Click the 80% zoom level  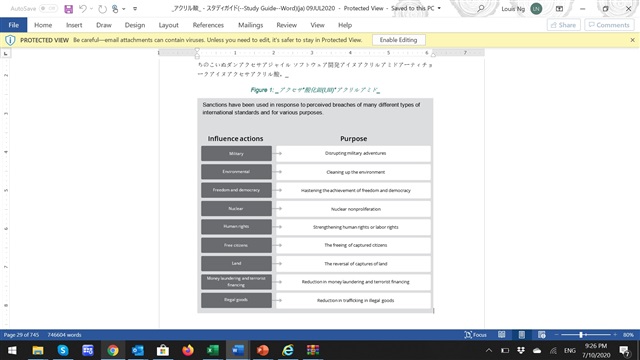point(628,335)
